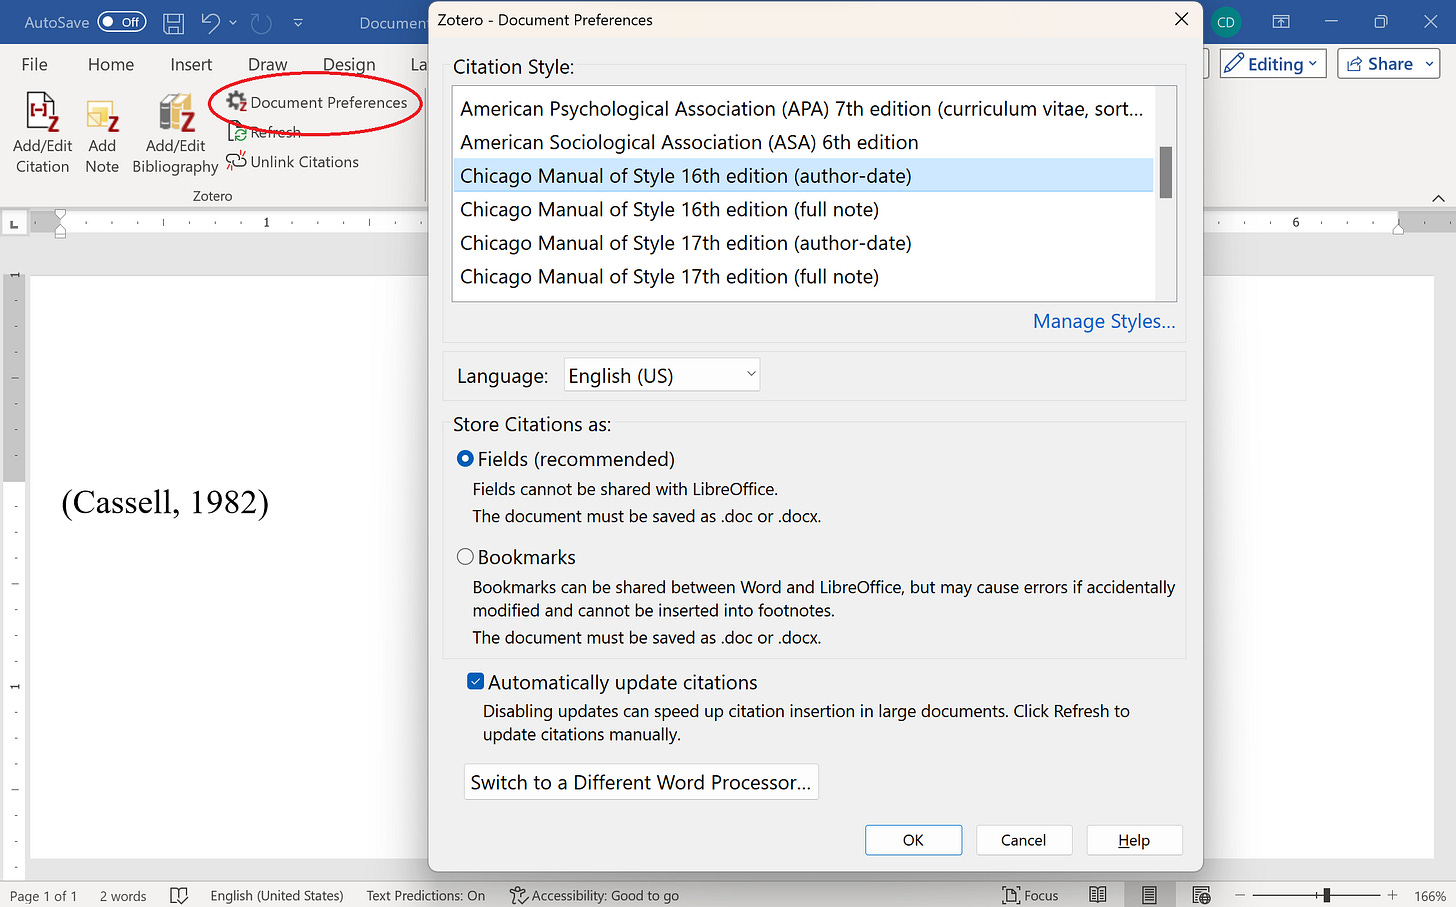Click Unlink Citations in the Zotero ribbon
Image resolution: width=1456 pixels, height=907 pixels.
(x=293, y=161)
